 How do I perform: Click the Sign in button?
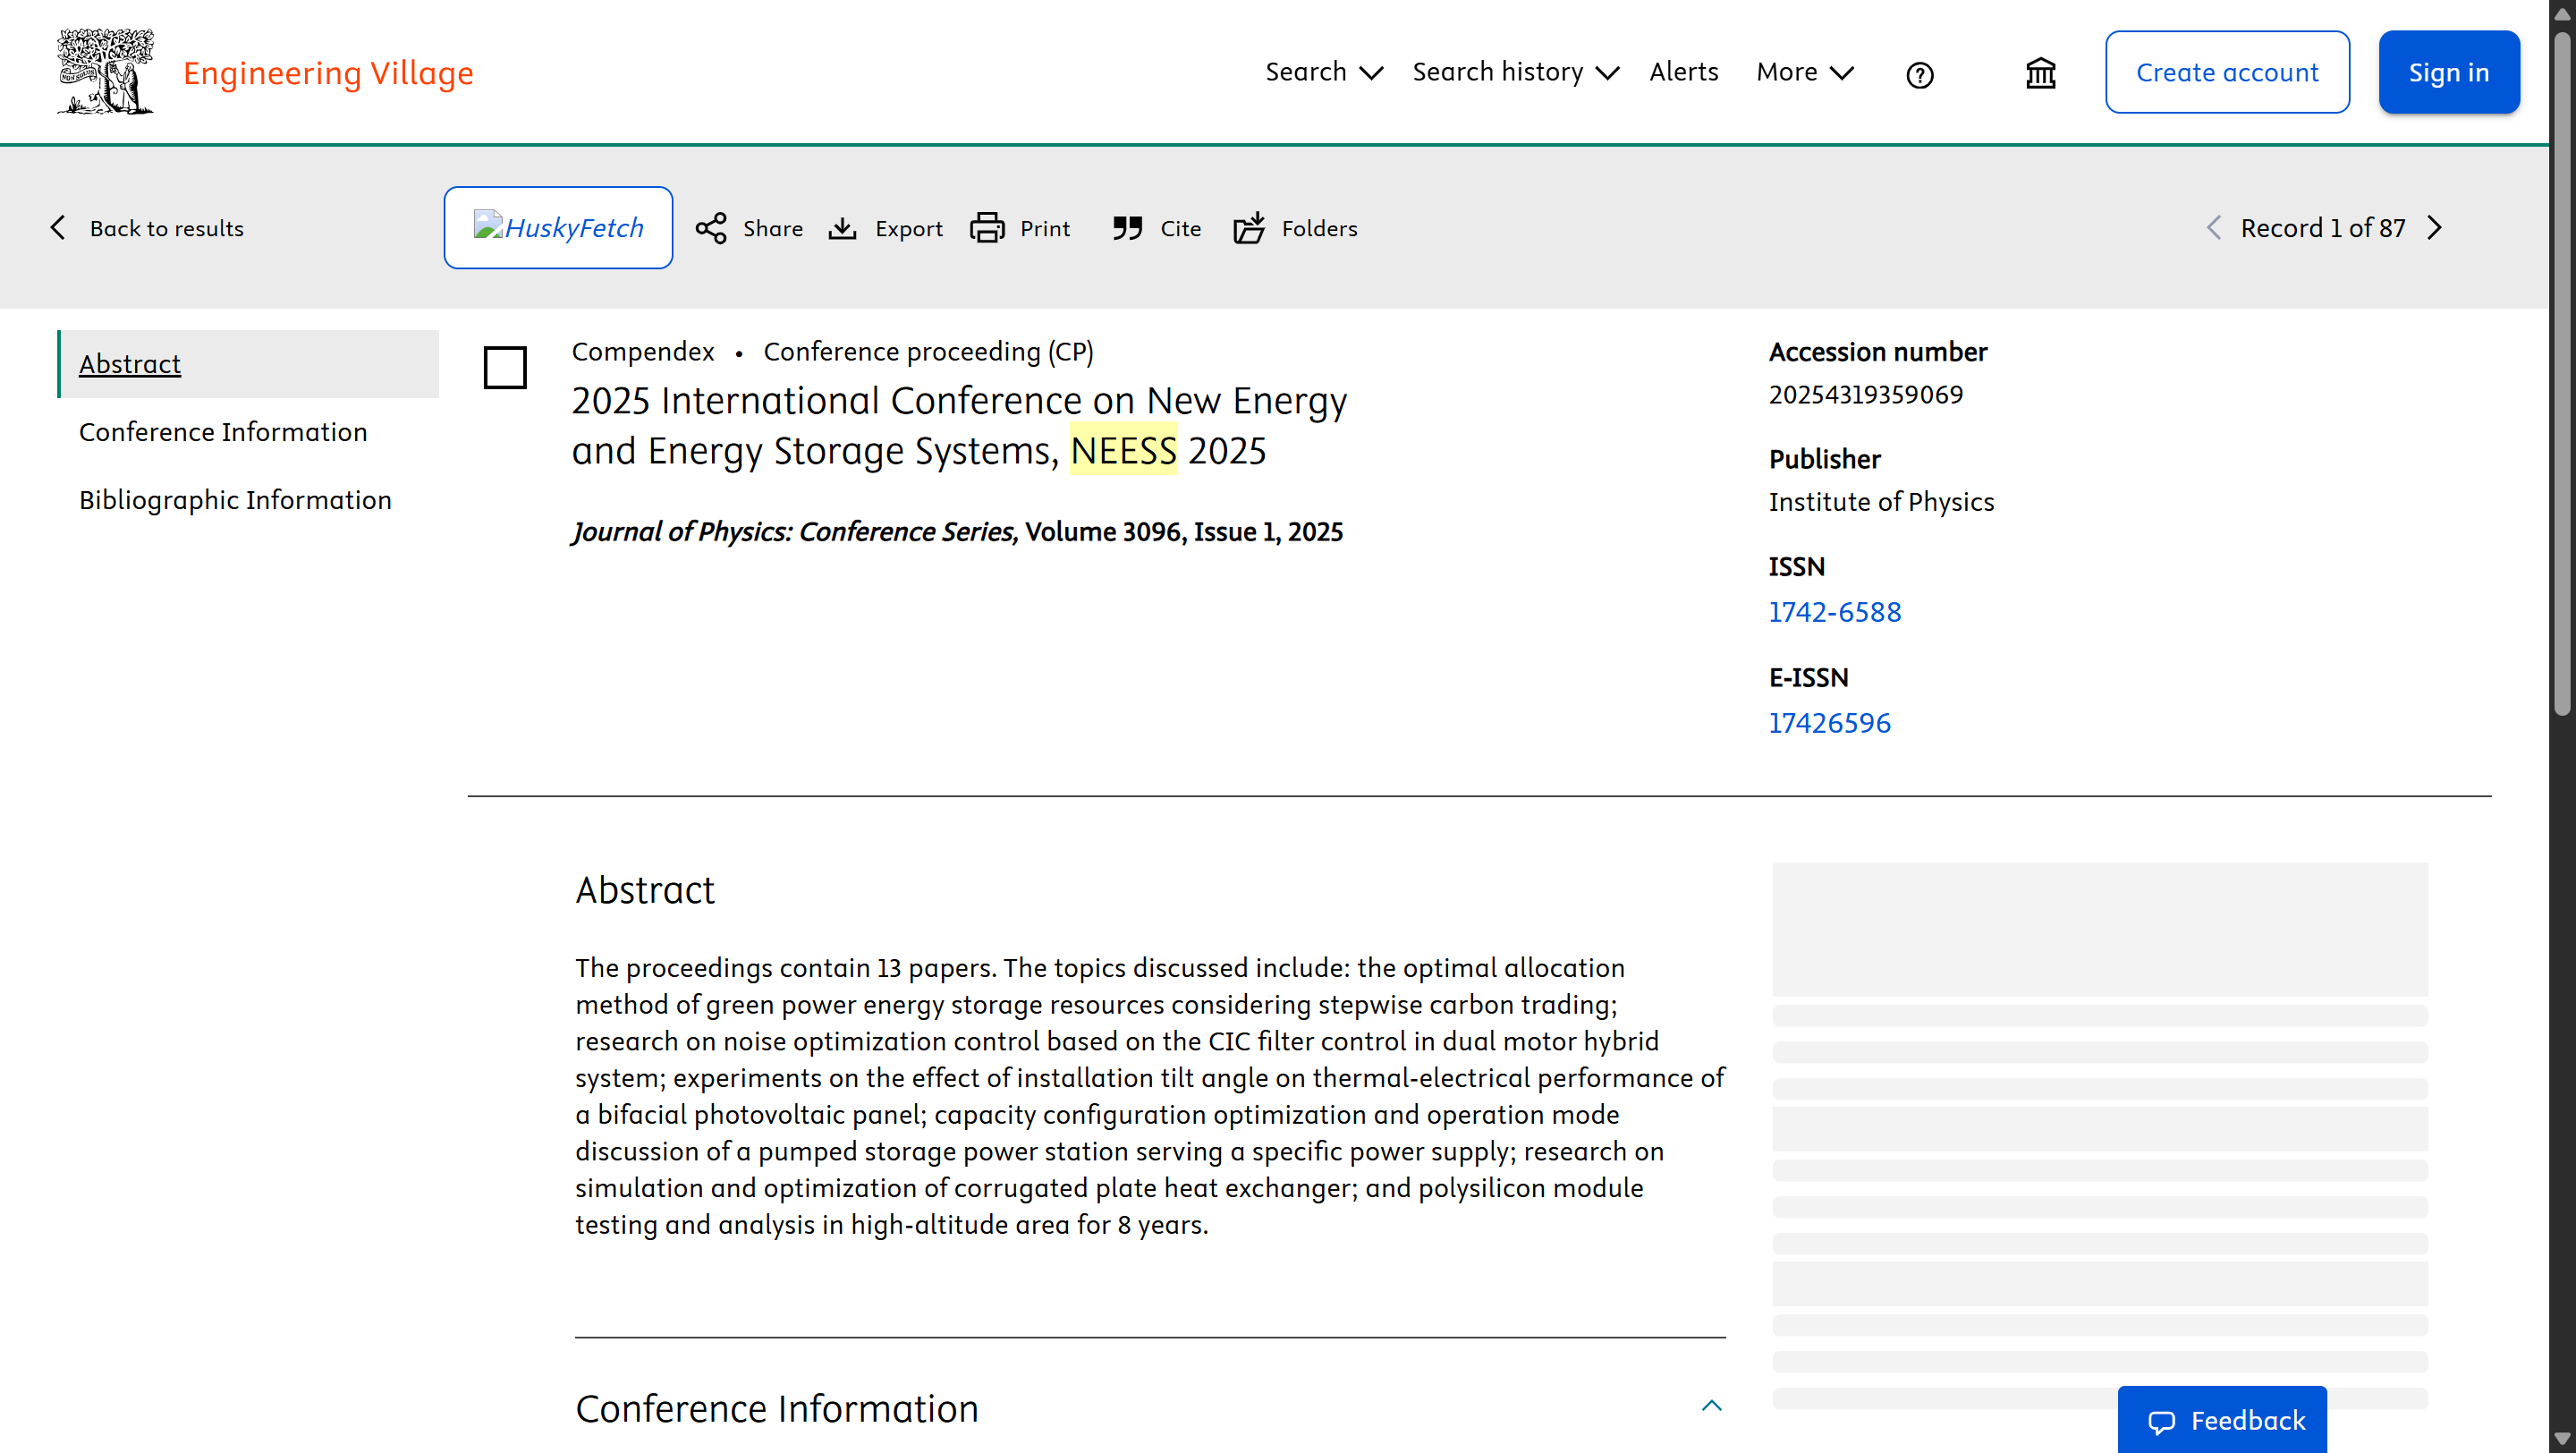point(2448,72)
